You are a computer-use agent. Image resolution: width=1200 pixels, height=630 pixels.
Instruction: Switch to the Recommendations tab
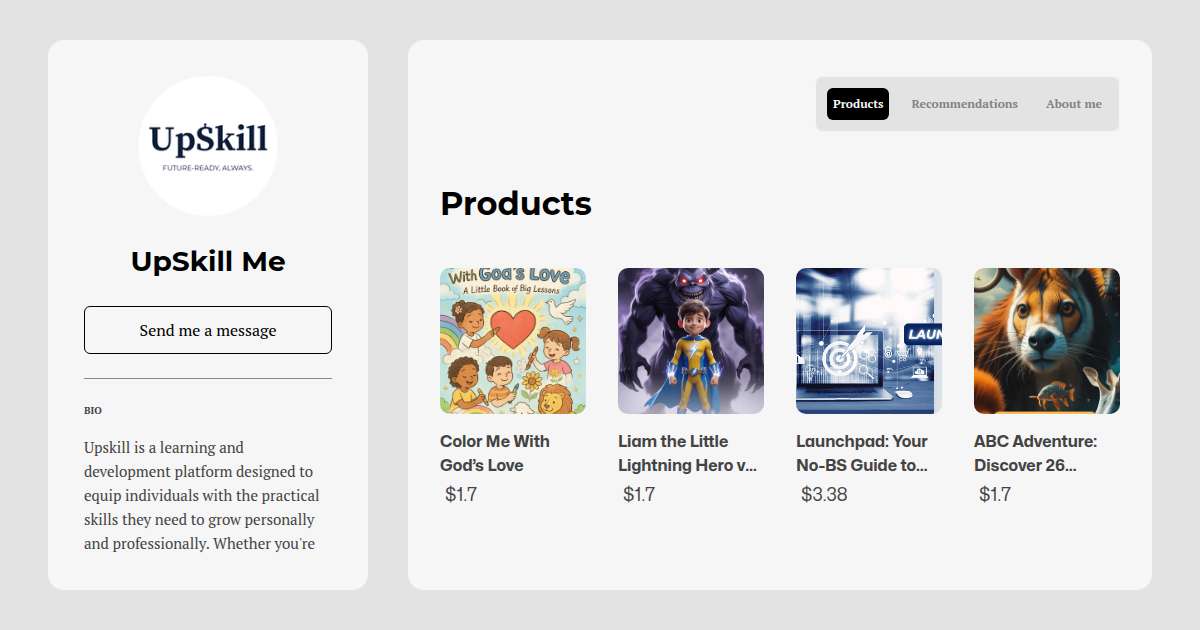(964, 104)
